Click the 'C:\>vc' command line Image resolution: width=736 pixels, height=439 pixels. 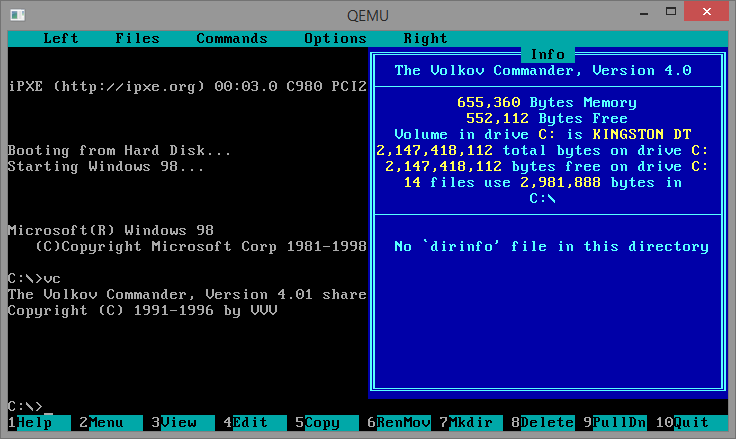[x=34, y=278]
